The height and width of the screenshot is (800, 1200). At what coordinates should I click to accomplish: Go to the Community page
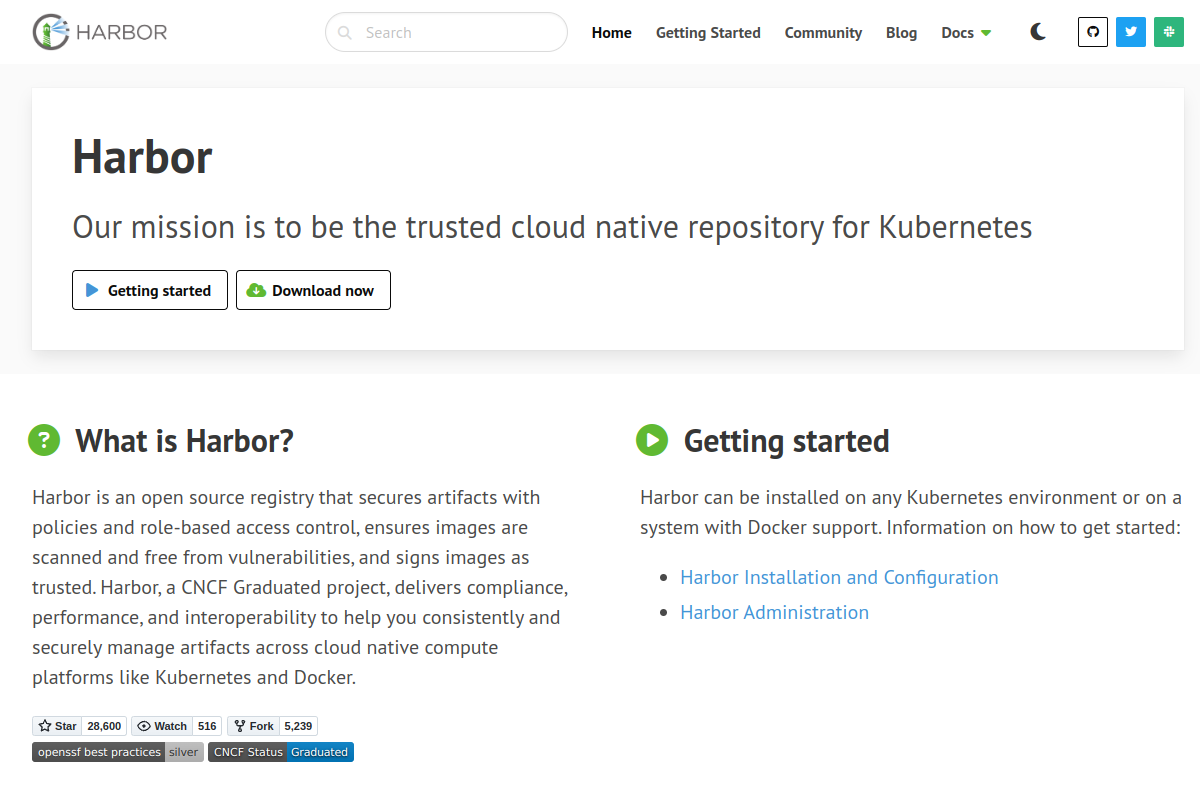click(823, 33)
